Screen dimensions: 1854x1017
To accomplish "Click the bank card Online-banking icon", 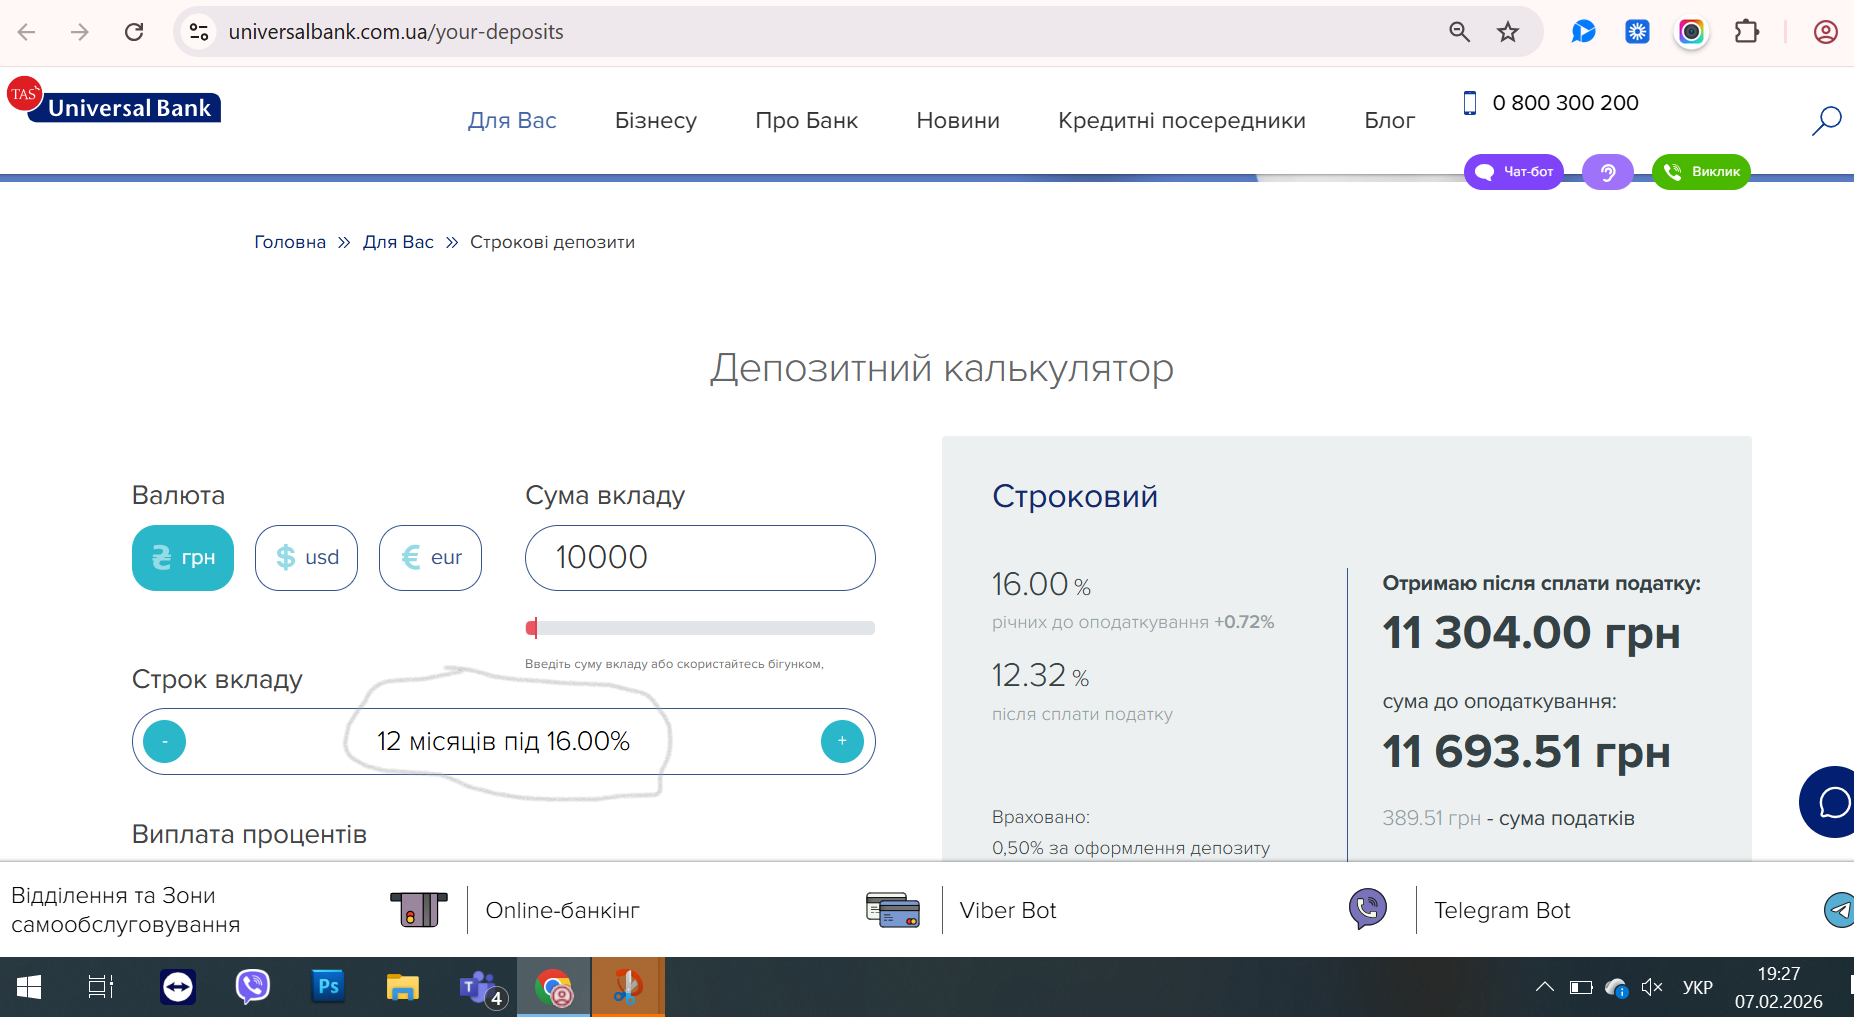I will point(893,910).
